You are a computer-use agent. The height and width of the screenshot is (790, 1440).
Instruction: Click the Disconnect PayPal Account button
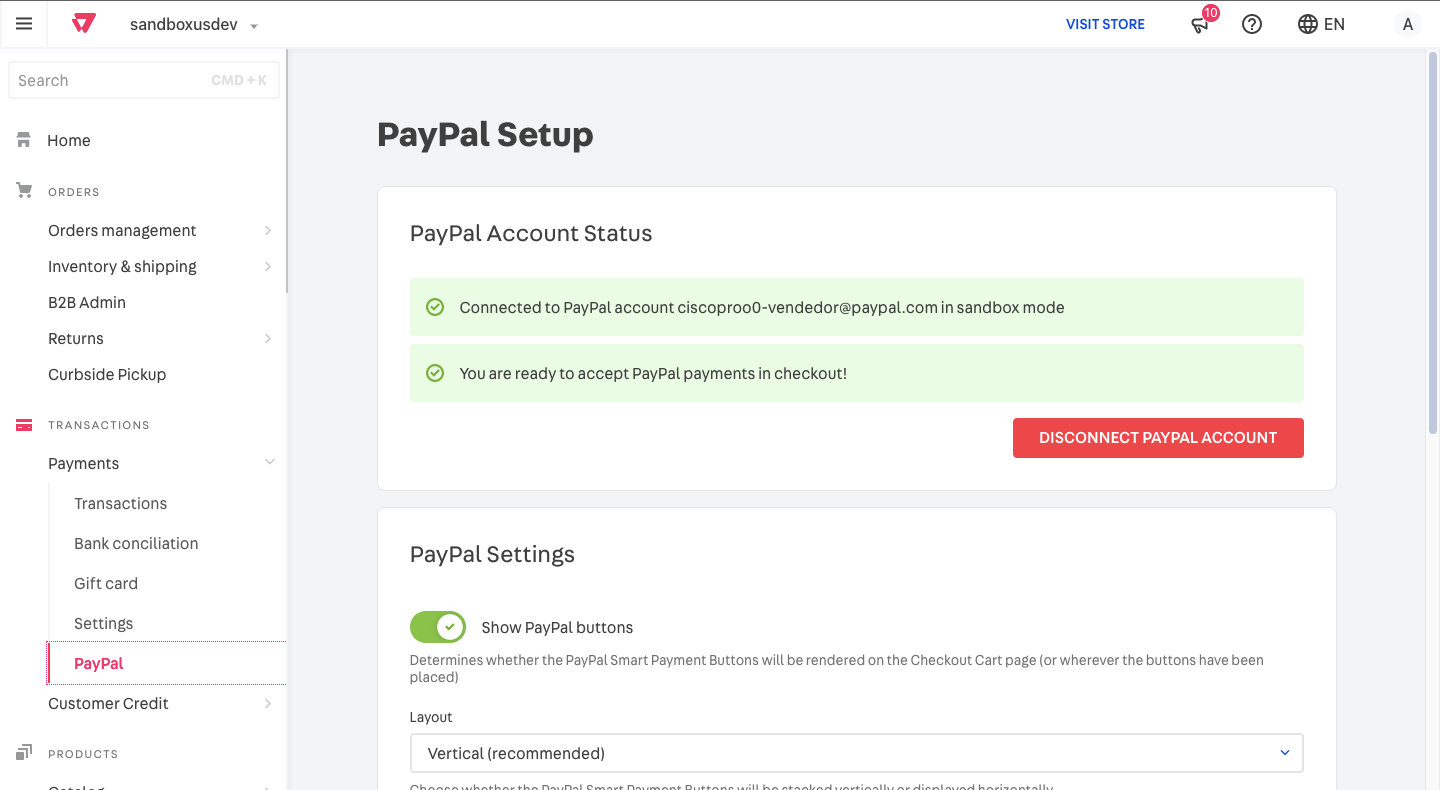tap(1157, 437)
